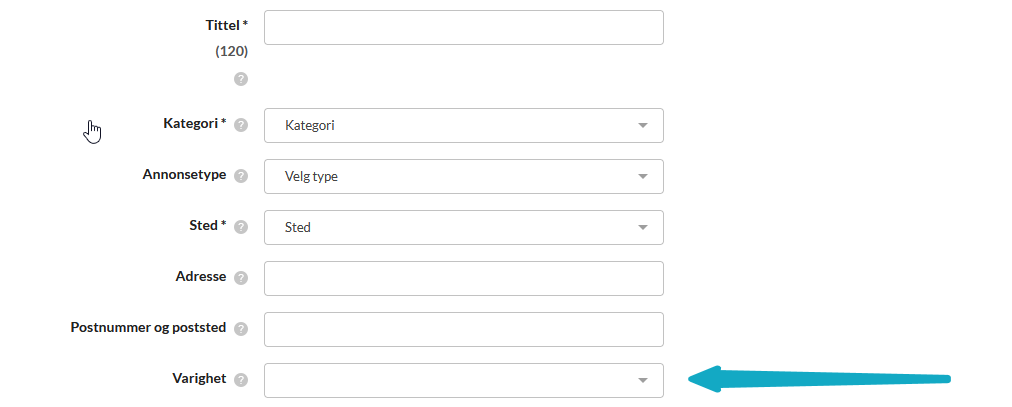Image resolution: width=1012 pixels, height=407 pixels.
Task: Click the help icon below Tittel
Action: click(x=241, y=79)
